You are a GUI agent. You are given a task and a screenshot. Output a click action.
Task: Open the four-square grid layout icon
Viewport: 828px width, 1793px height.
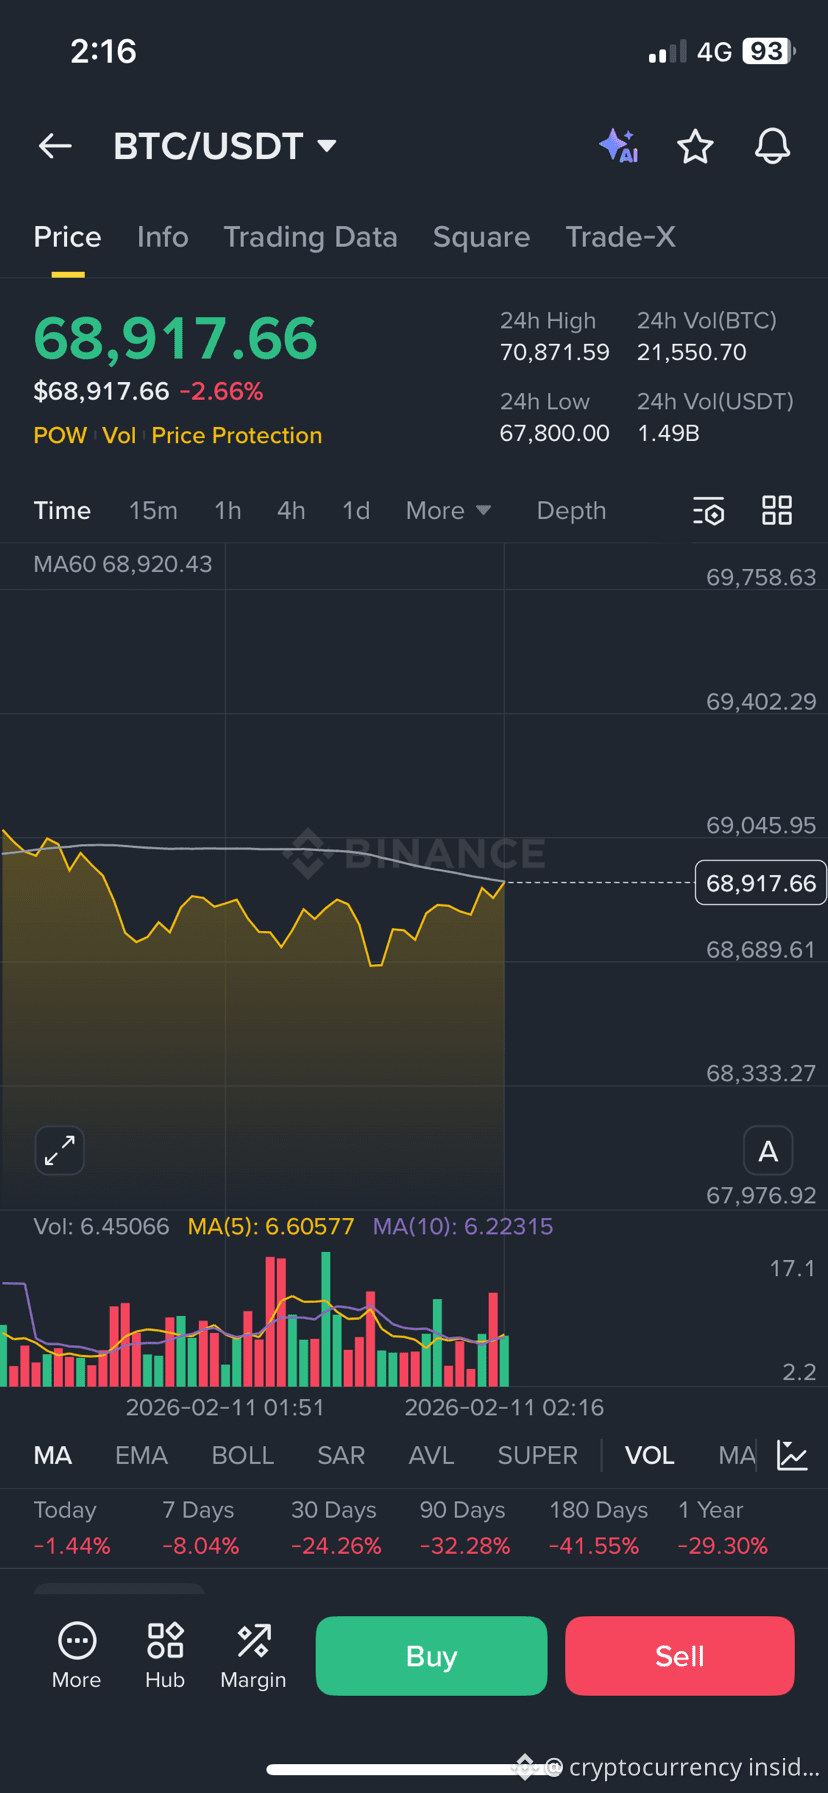point(777,510)
